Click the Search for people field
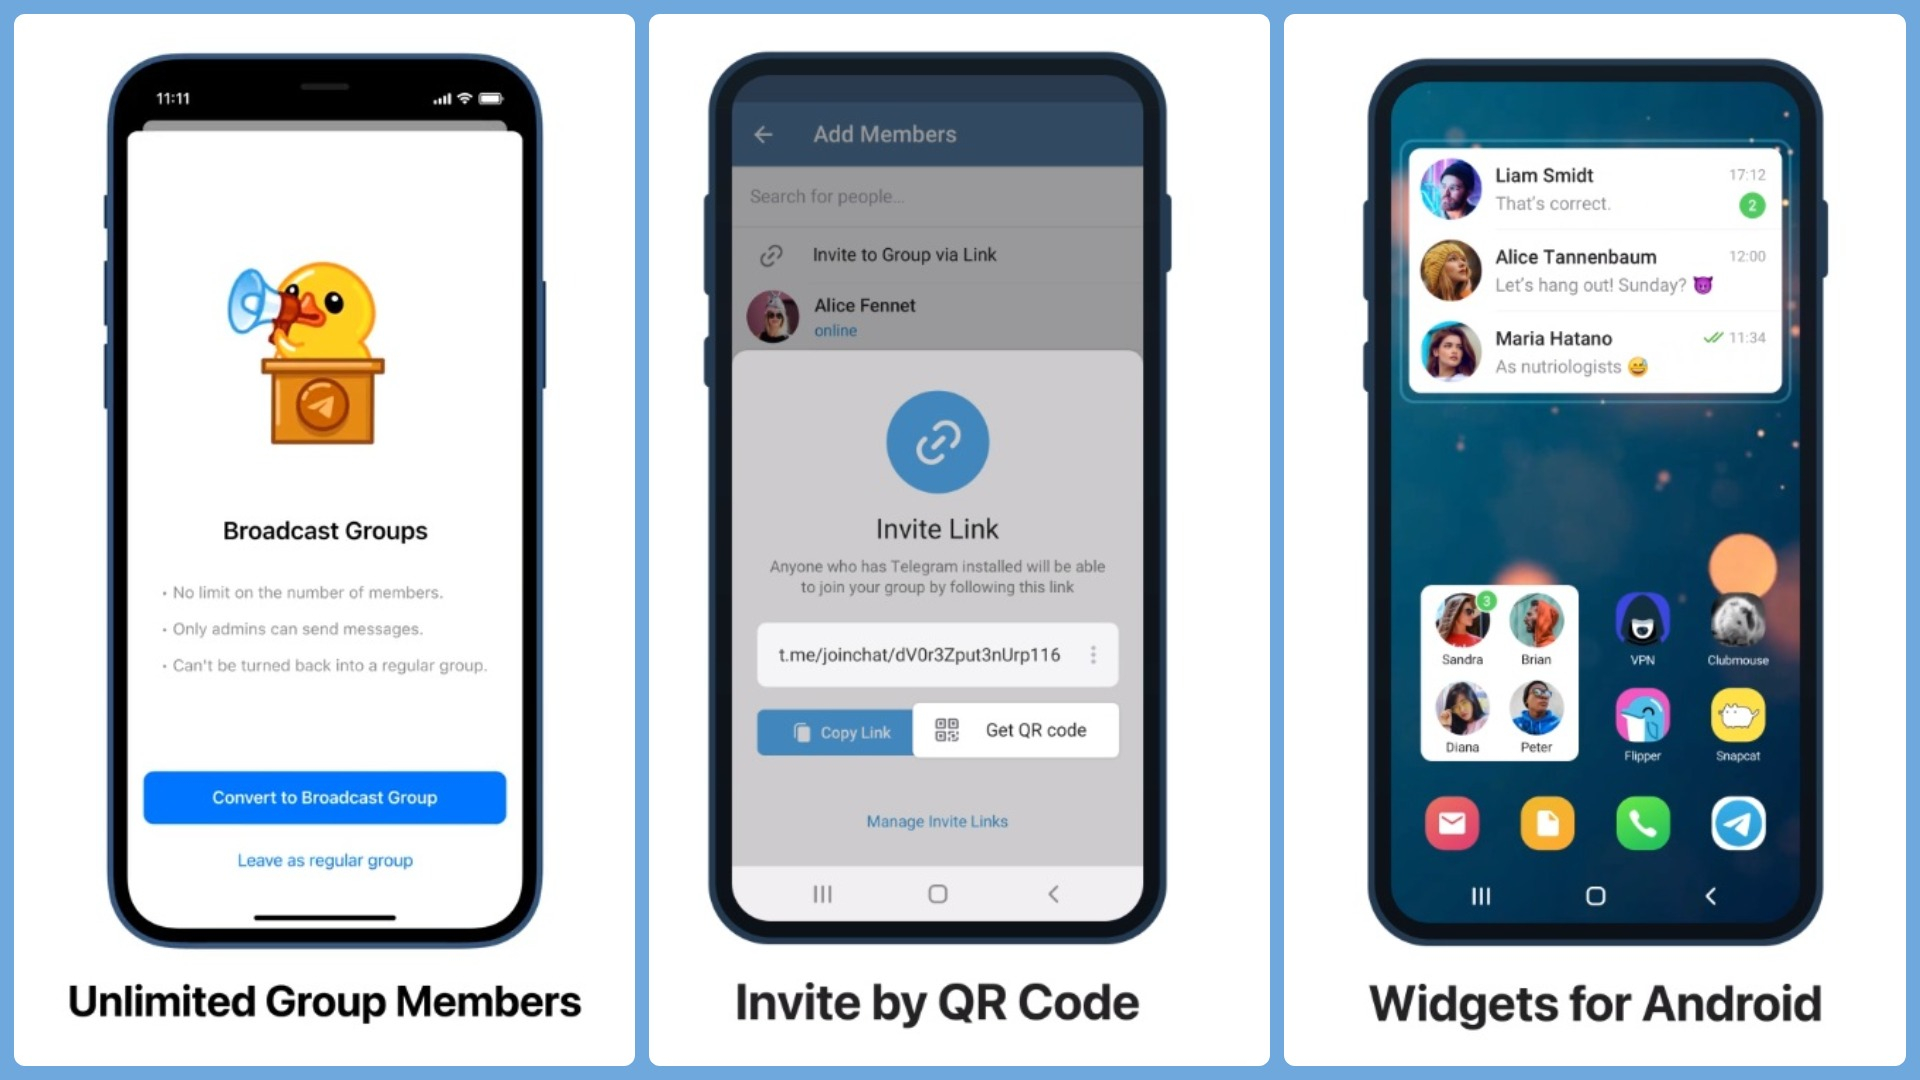Viewport: 1920px width, 1080px height. point(936,195)
